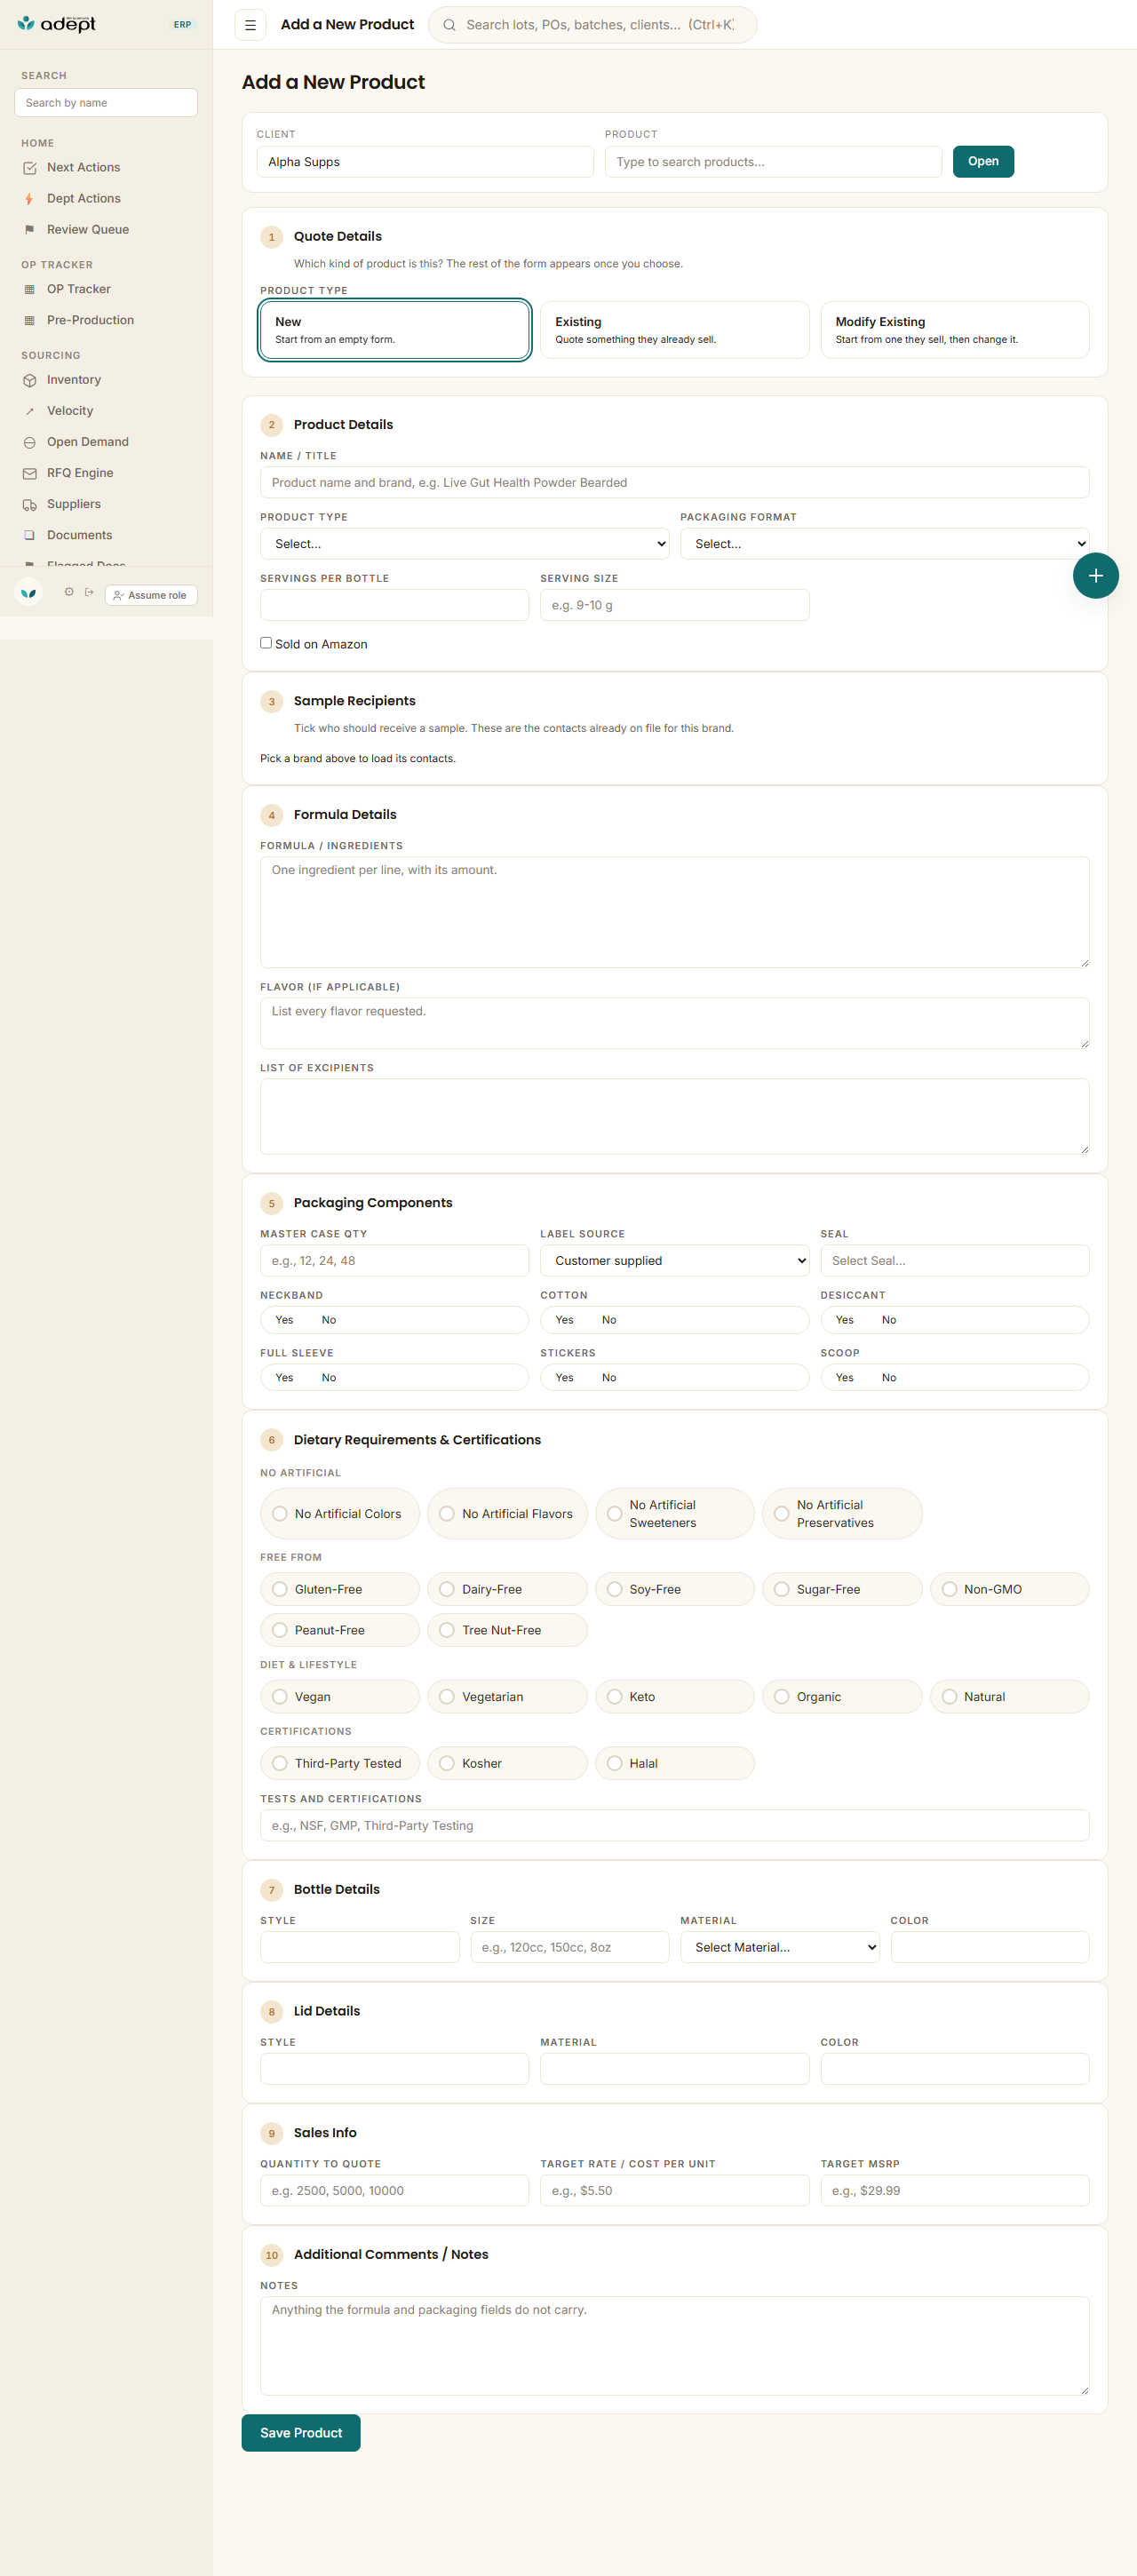Open settings with the gear icon
This screenshot has width=1137, height=2576.
coord(69,592)
